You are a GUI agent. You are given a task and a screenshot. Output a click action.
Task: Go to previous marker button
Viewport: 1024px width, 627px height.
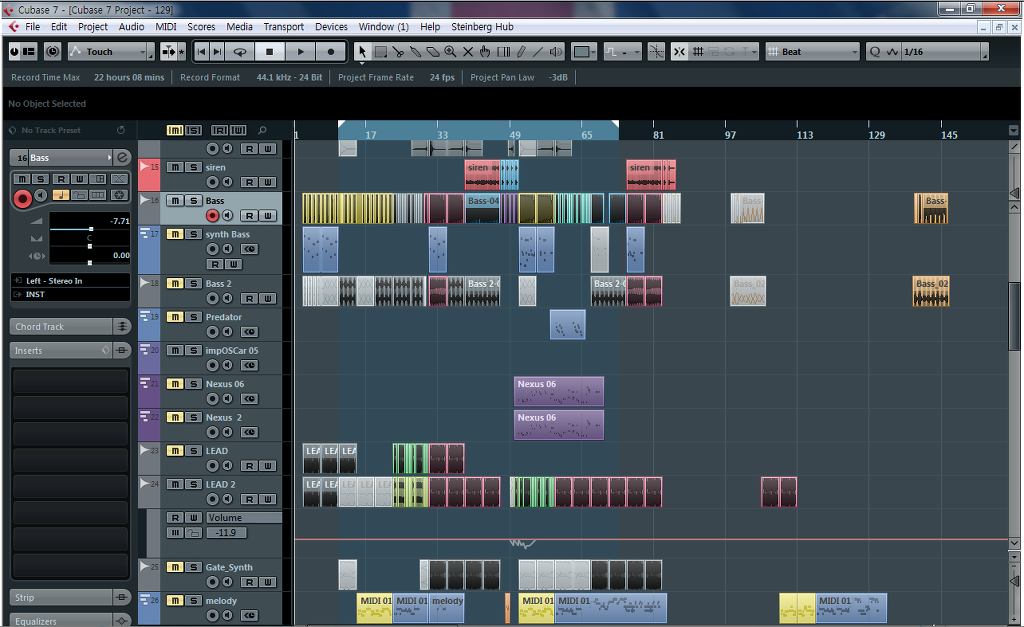(202, 52)
